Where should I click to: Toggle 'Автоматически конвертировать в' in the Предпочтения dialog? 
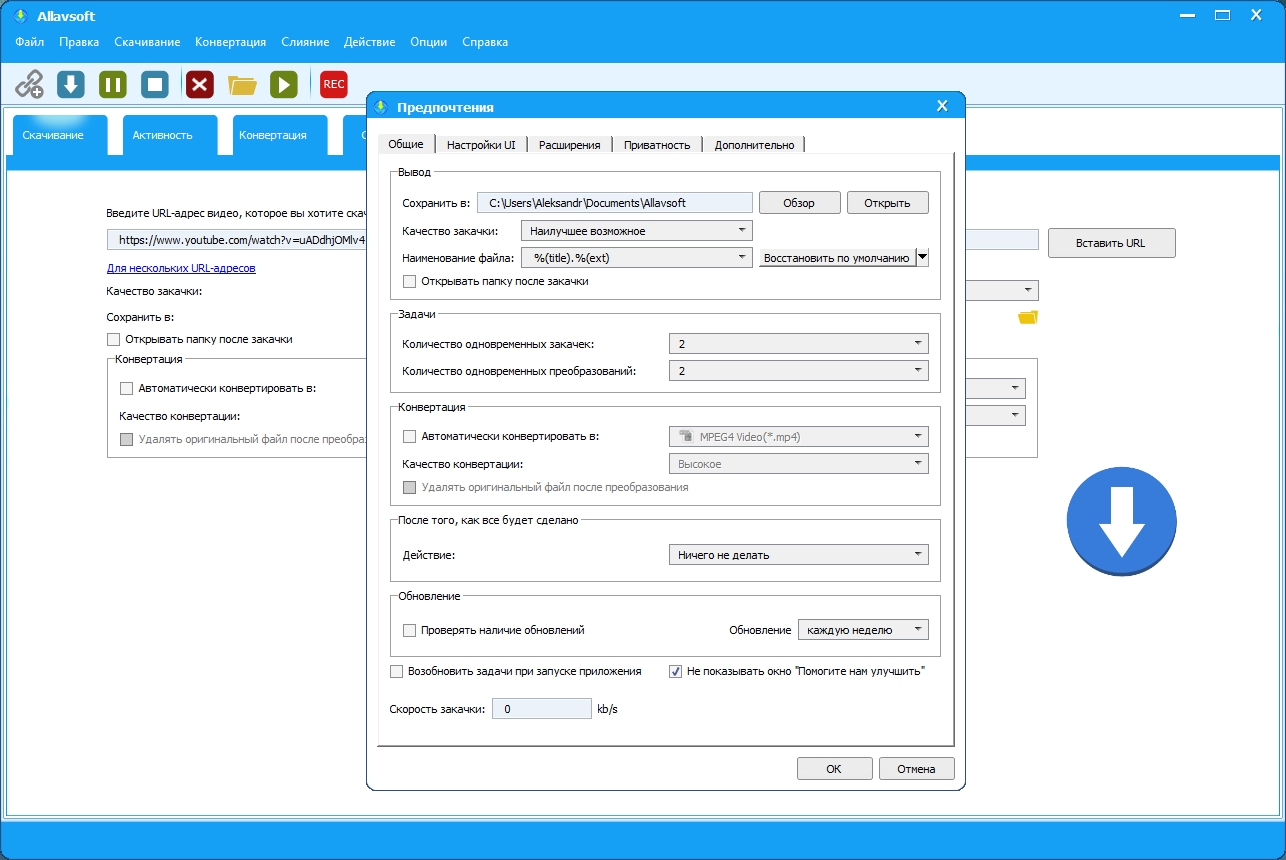pos(409,436)
